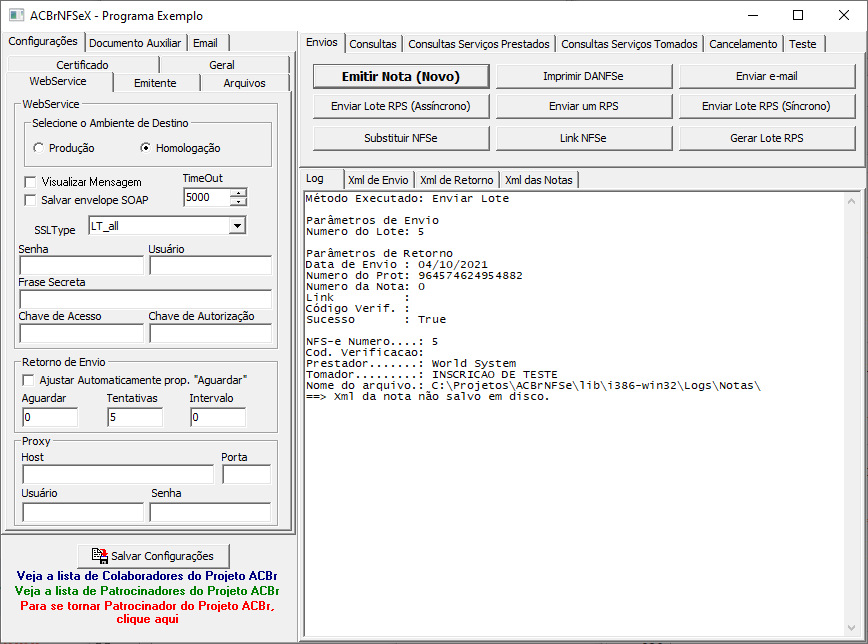This screenshot has width=868, height=644.
Task: Decrease TimeOut with the down arrow
Action: 239,202
